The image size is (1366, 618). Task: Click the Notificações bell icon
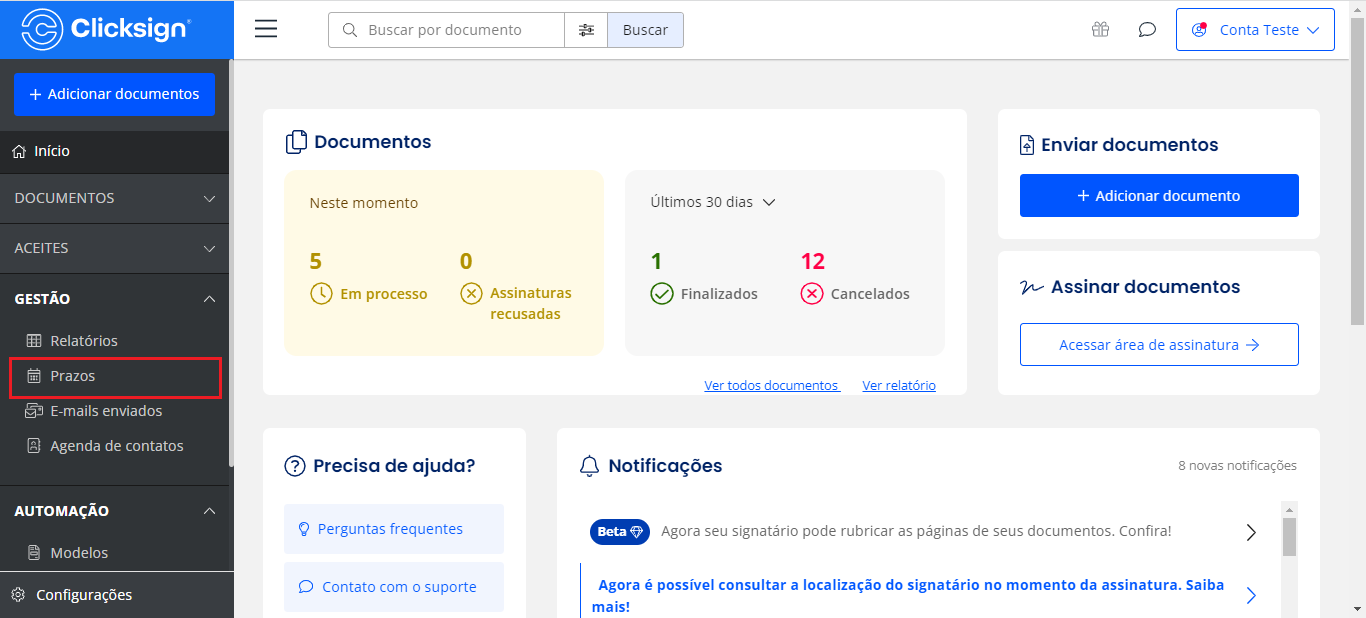[590, 466]
